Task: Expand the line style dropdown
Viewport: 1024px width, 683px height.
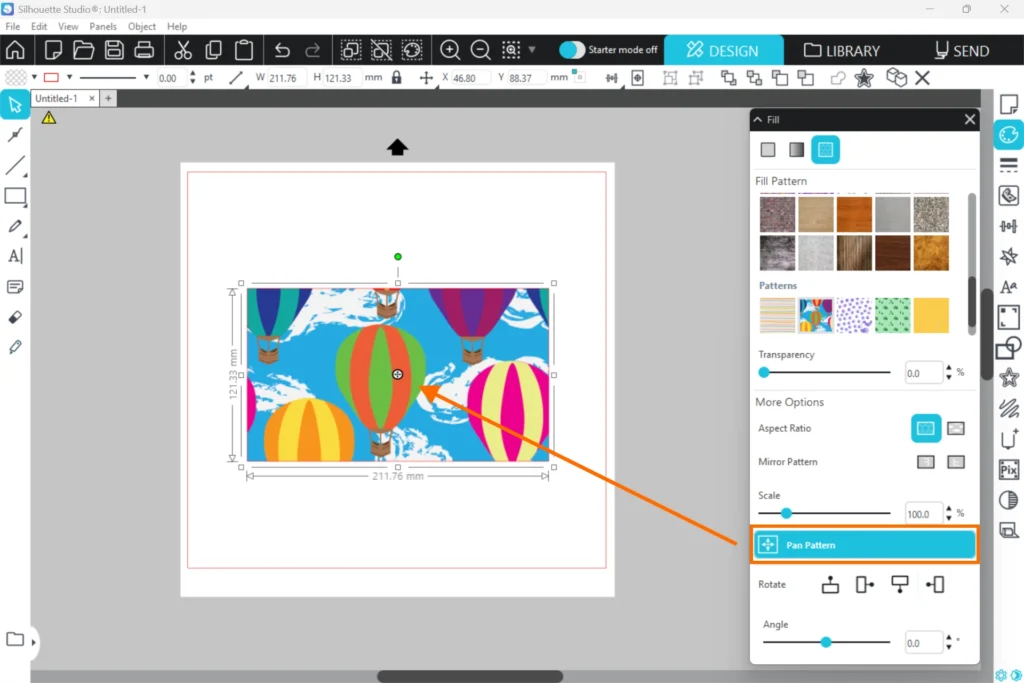Action: (x=146, y=77)
